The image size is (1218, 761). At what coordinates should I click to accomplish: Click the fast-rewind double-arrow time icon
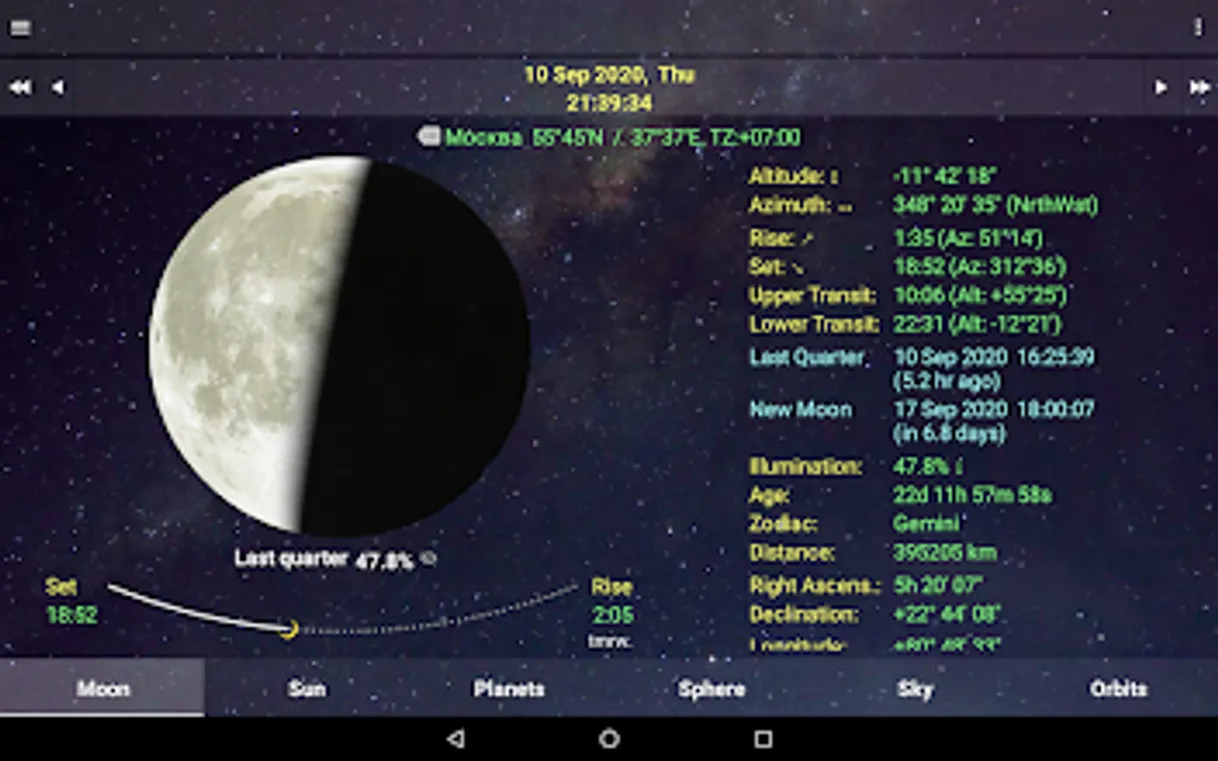20,87
